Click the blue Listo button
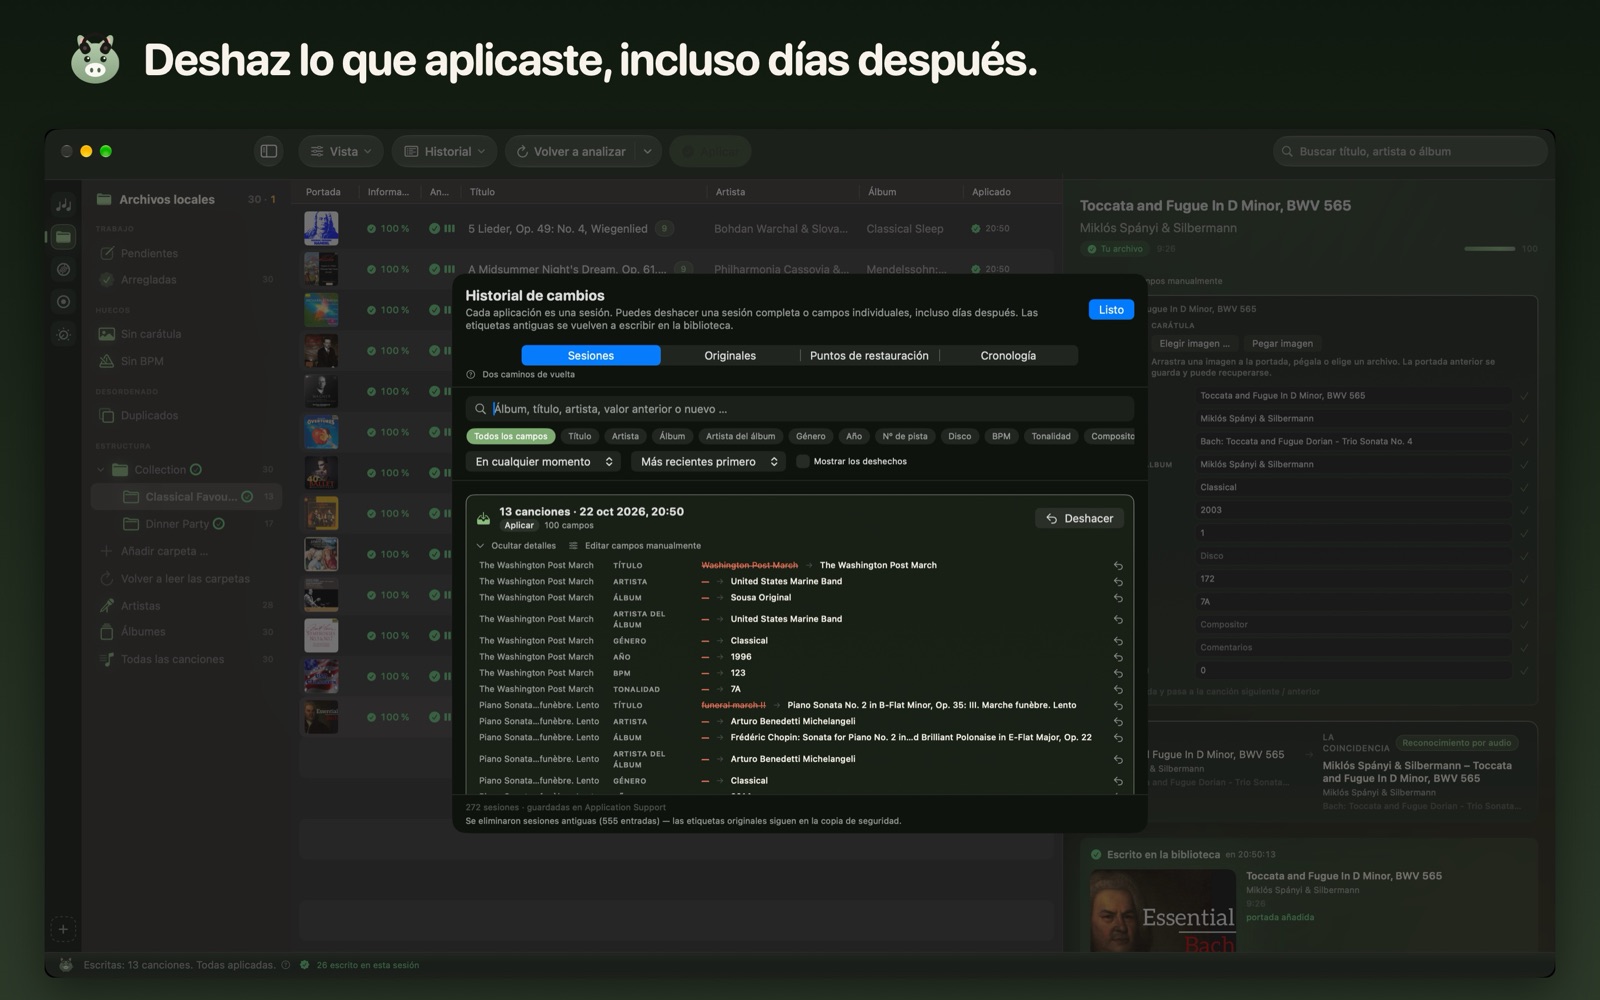 coord(1111,310)
